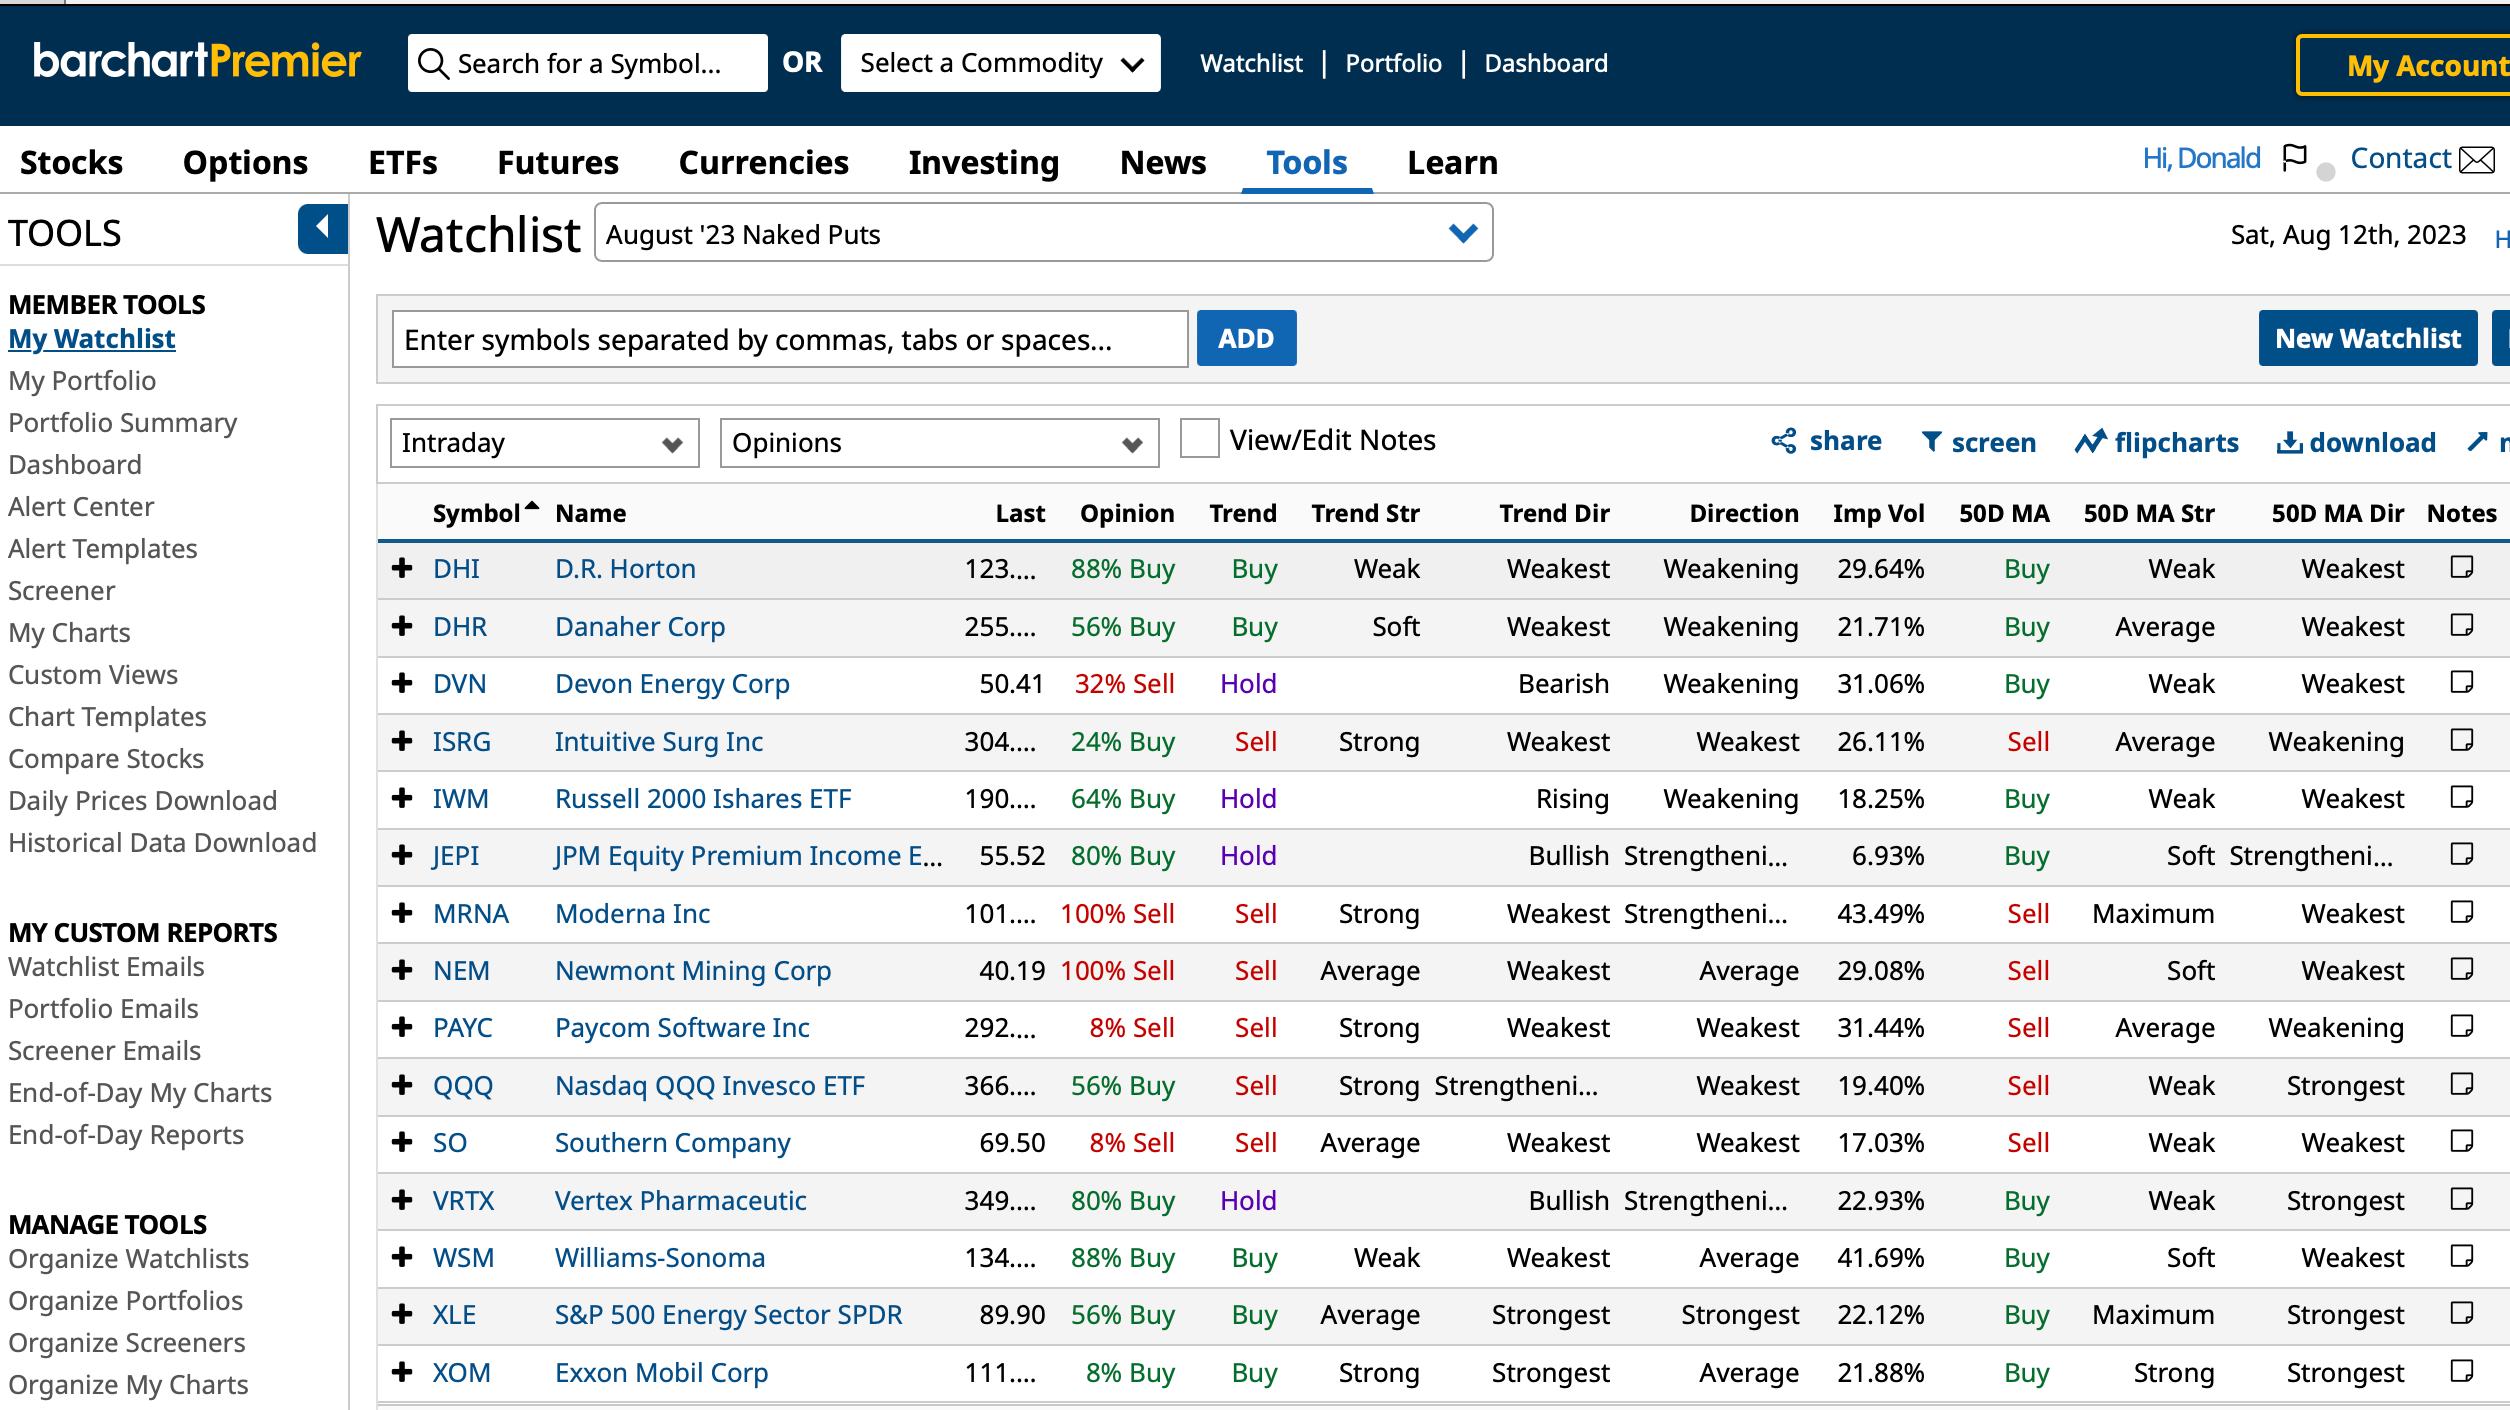
Task: Open the notes icon for DHI
Action: [2462, 567]
